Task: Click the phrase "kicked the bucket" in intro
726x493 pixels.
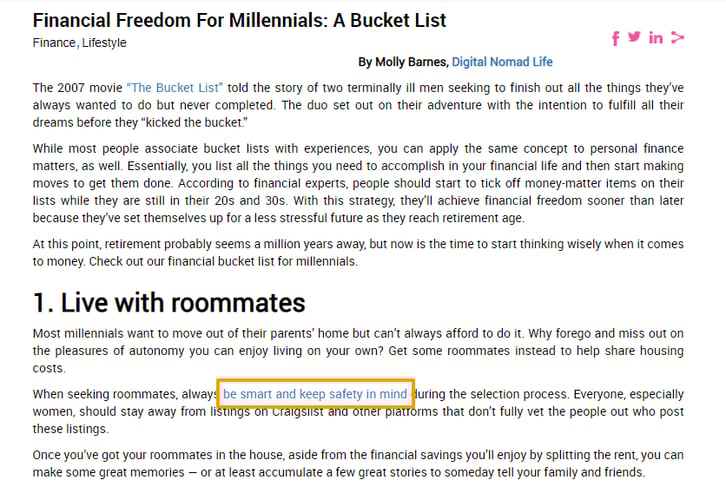Action: [x=194, y=123]
